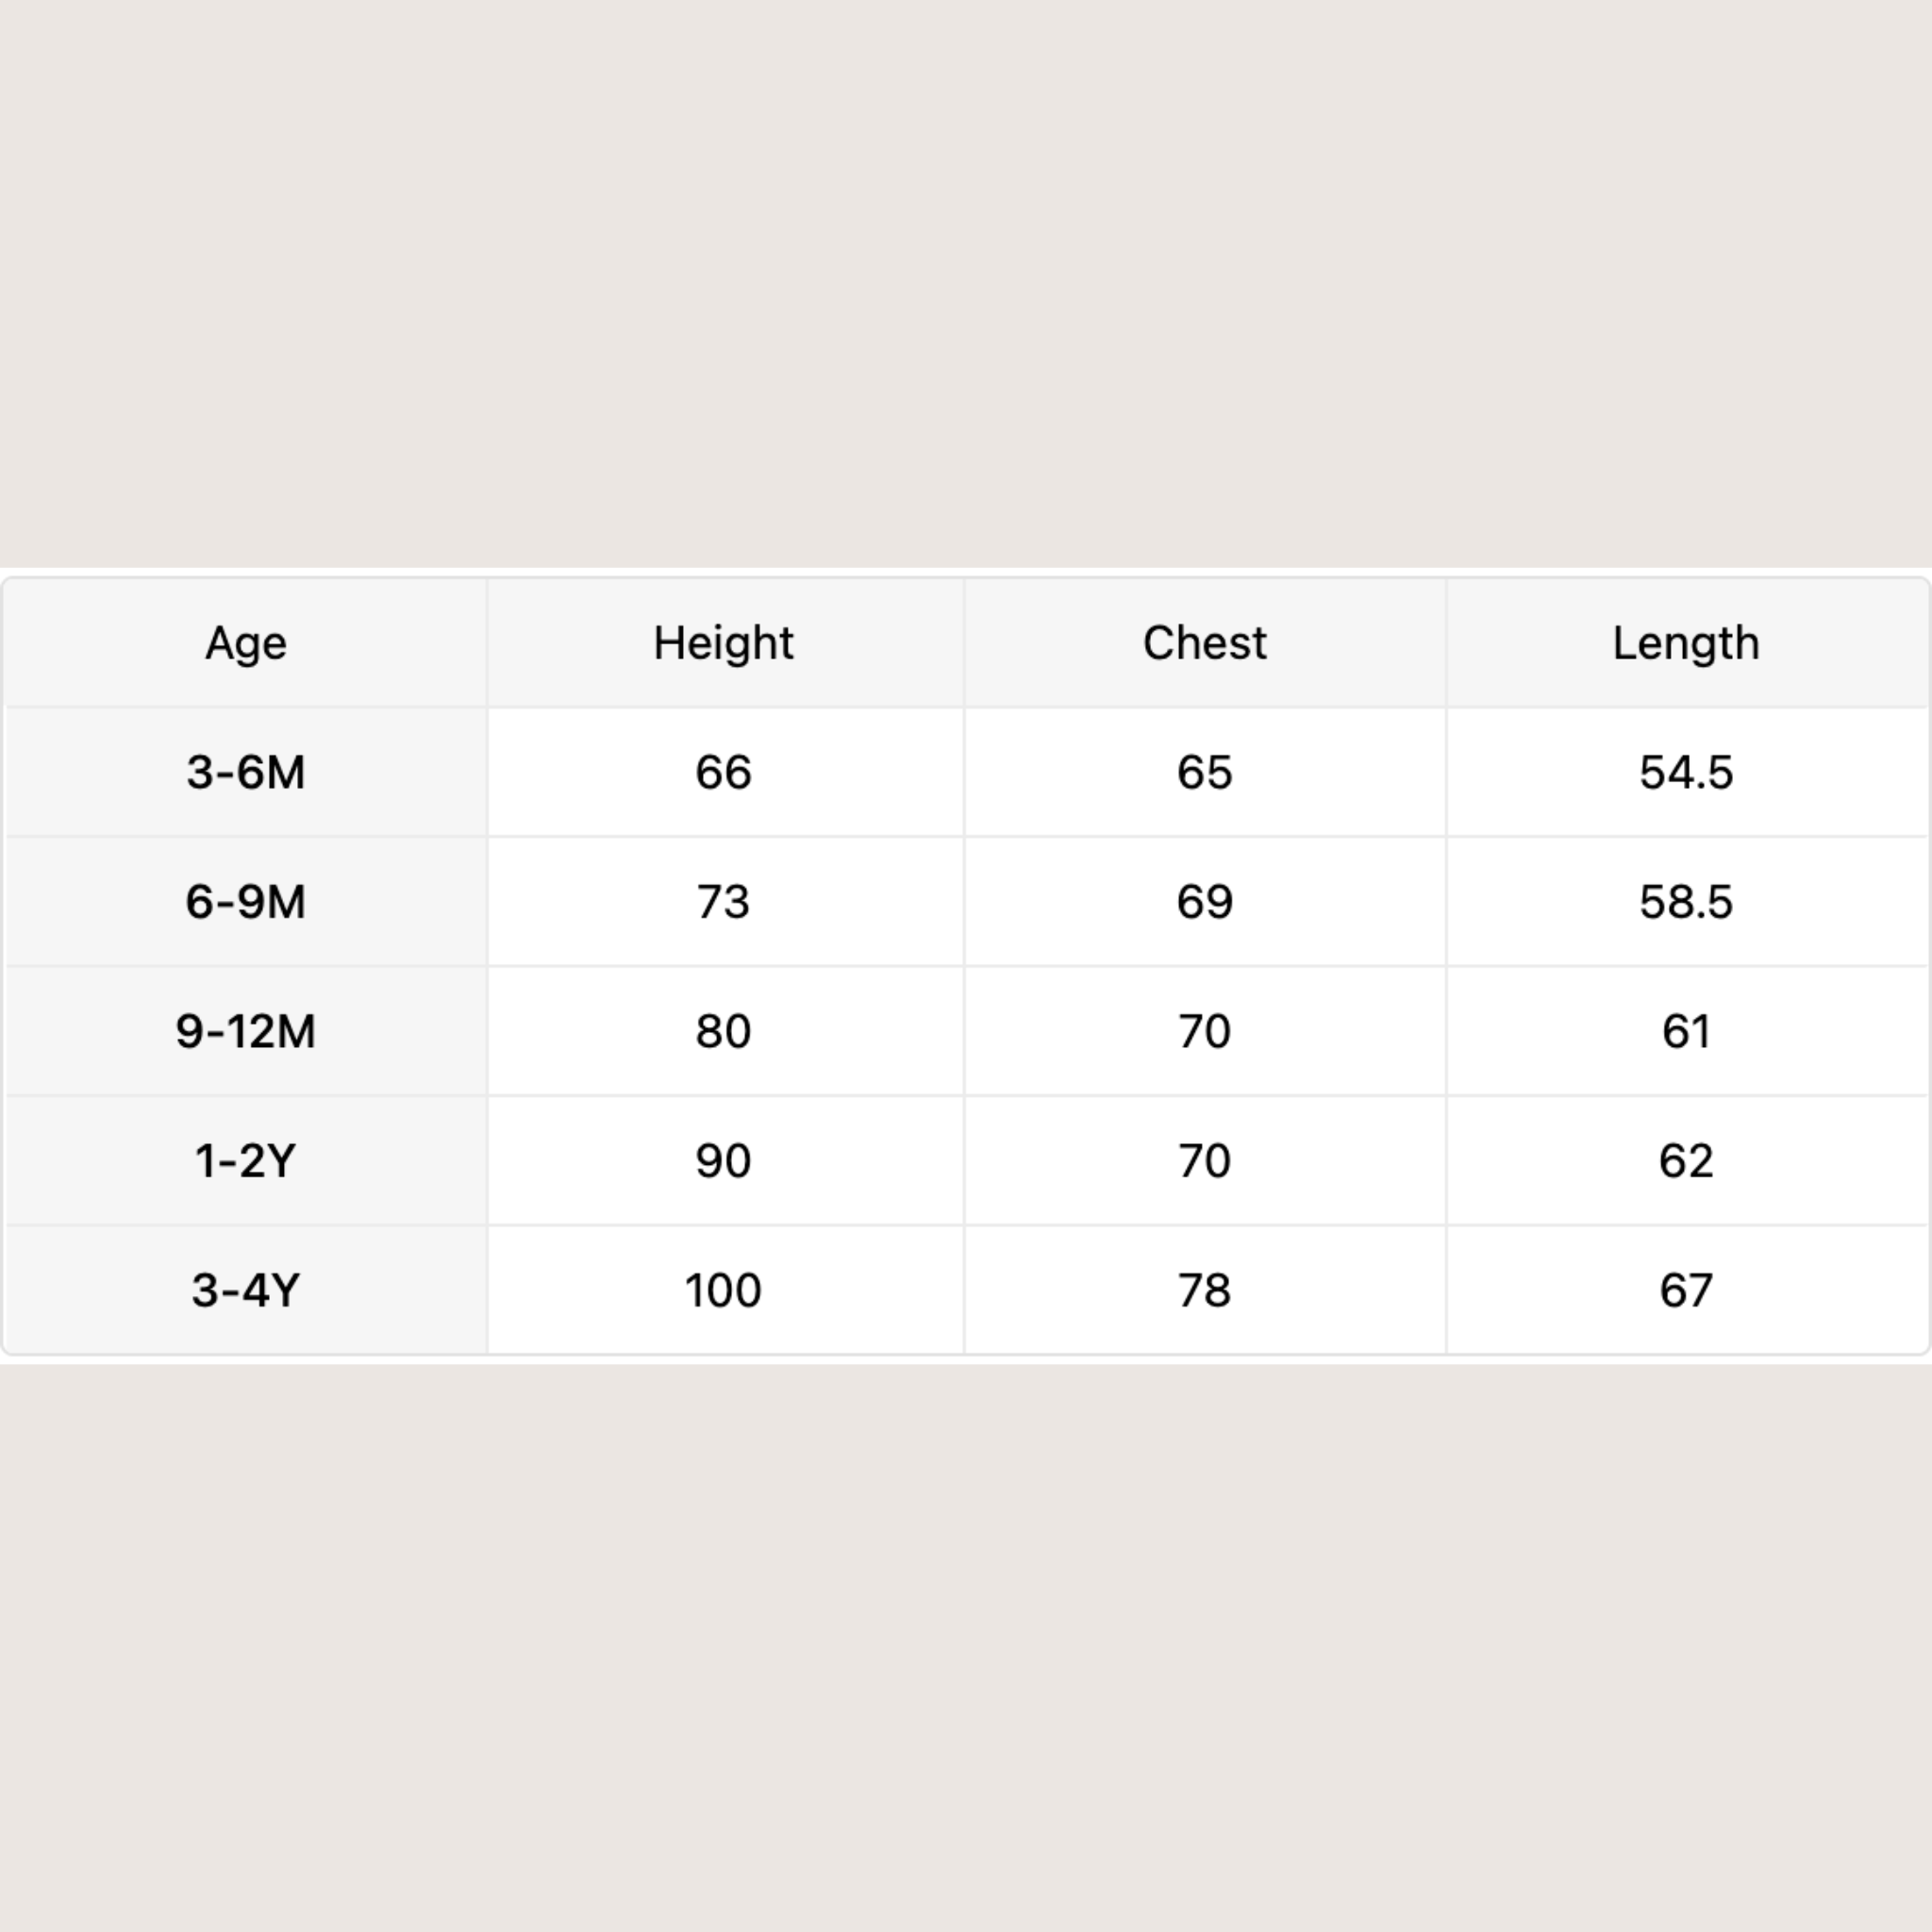This screenshot has width=1932, height=1932.
Task: Click chest value 70 in 9-12M row
Action: pos(1204,1031)
